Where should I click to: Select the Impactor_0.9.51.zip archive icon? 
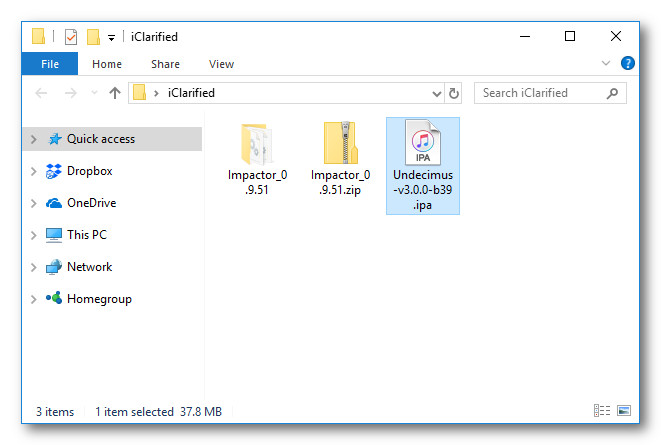(340, 144)
